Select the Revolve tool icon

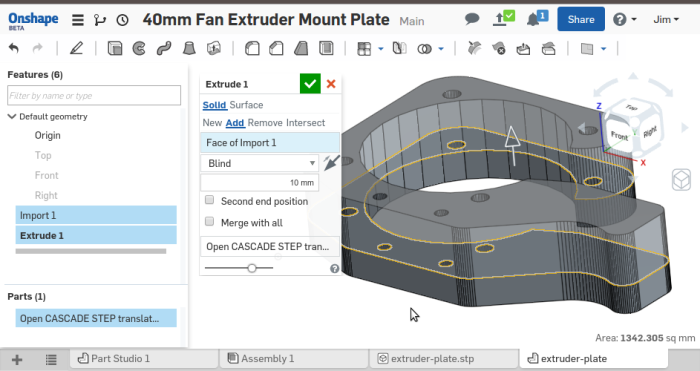pyautogui.click(x=139, y=48)
